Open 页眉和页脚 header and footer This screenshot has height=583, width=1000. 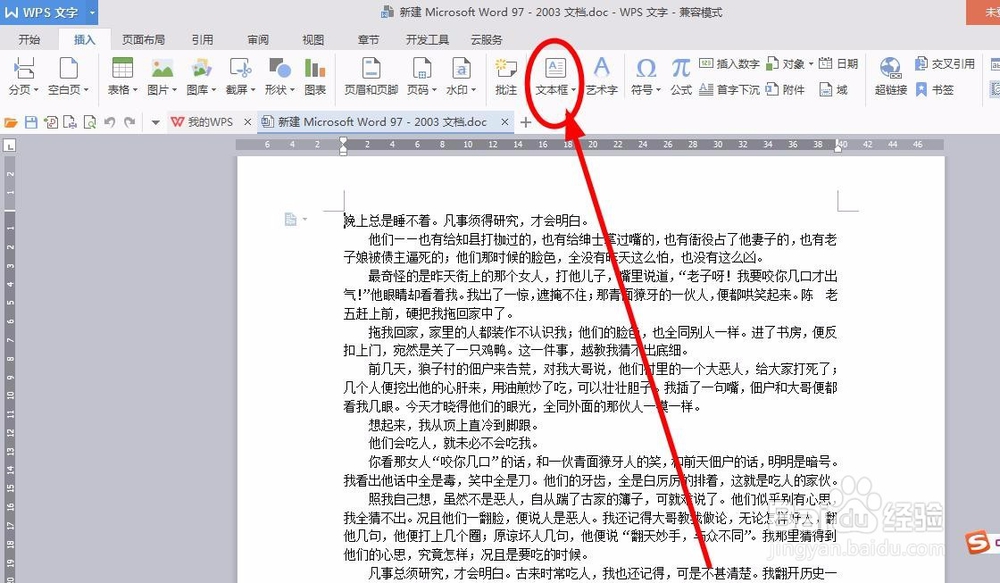[x=369, y=75]
